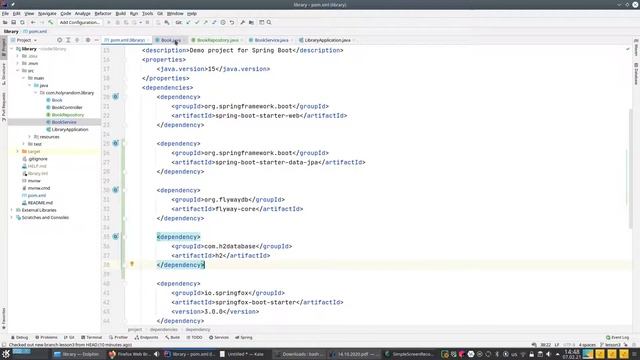The image size is (640, 360).
Task: Collapse the library root folder
Action: (x=12, y=49)
